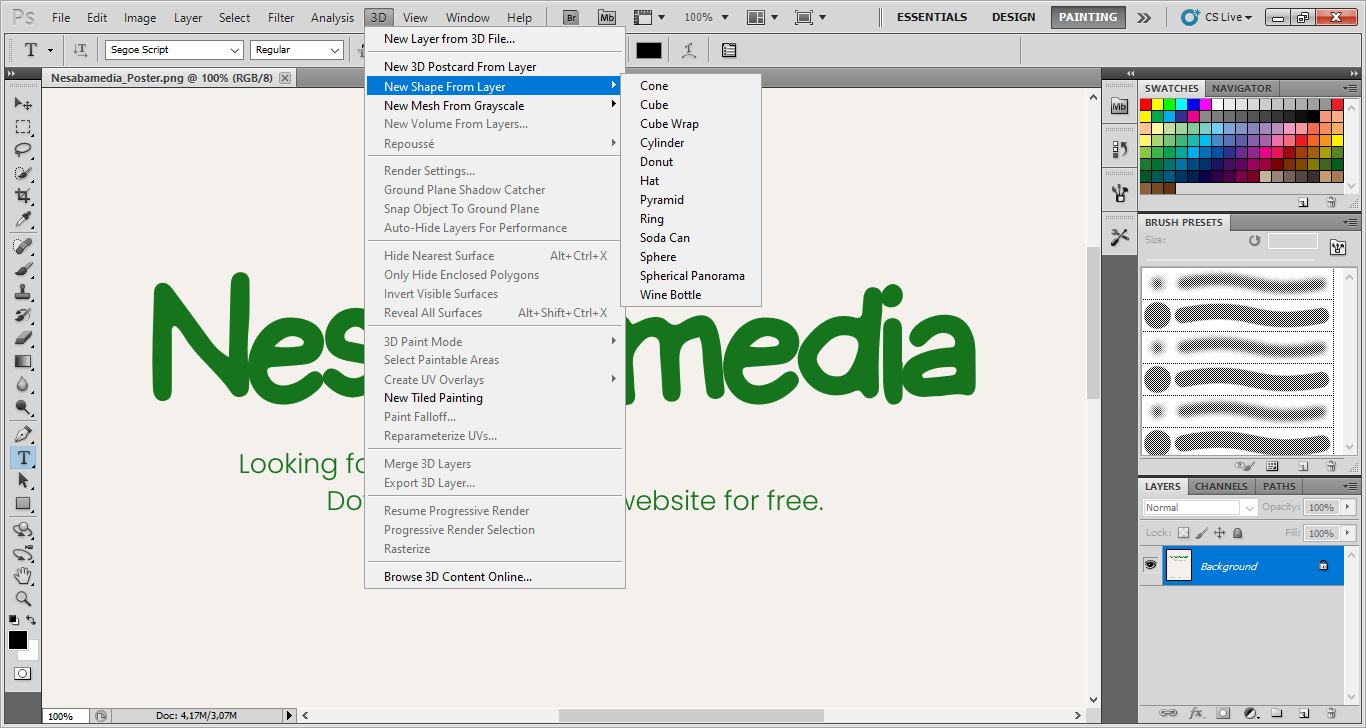This screenshot has height=728, width=1366.
Task: Click the black text color swatch
Action: [649, 50]
